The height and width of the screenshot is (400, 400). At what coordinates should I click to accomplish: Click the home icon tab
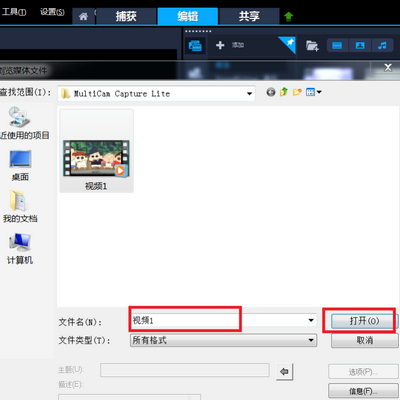click(x=83, y=16)
